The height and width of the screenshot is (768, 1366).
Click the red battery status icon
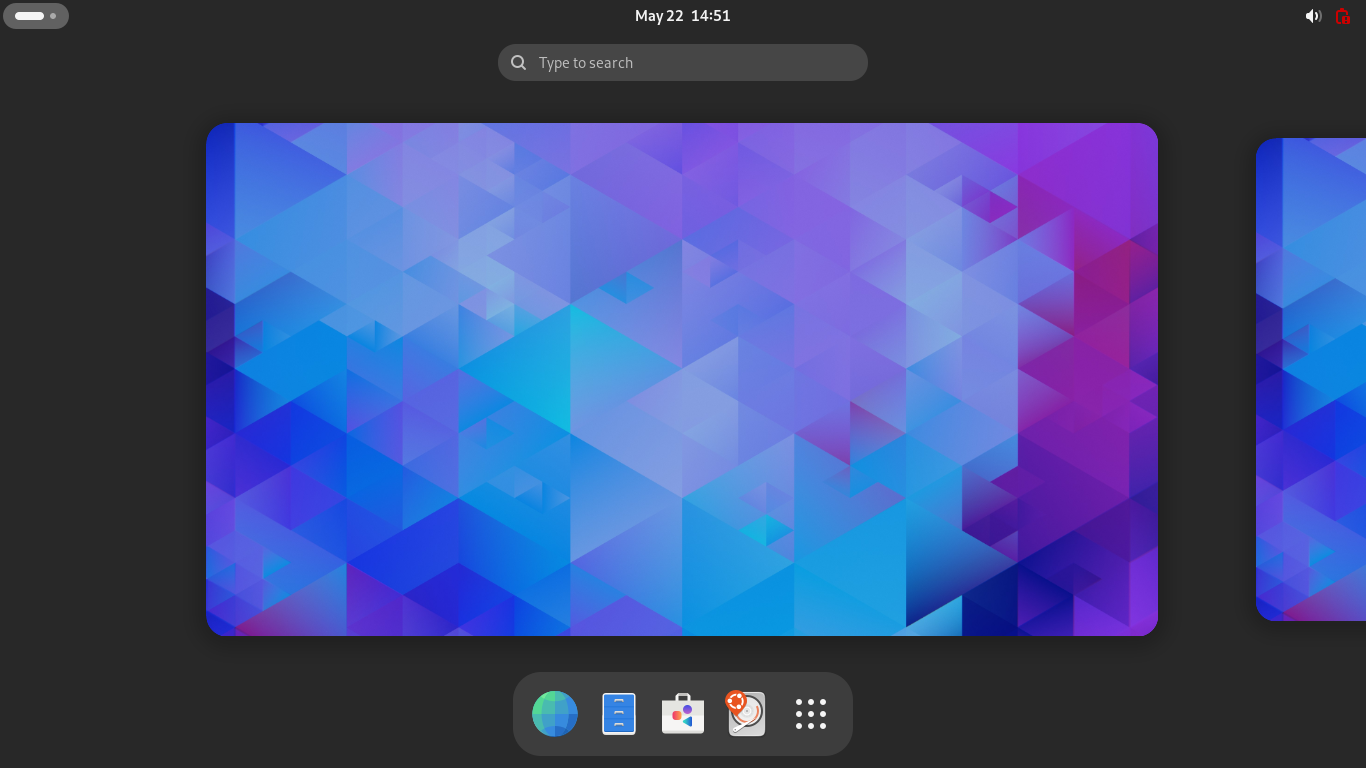tap(1343, 16)
